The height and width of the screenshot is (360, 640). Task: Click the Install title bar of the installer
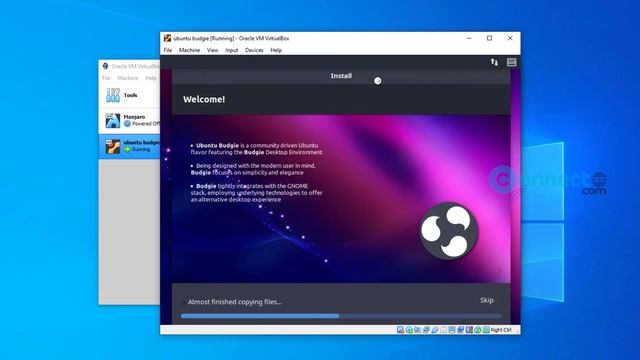341,76
